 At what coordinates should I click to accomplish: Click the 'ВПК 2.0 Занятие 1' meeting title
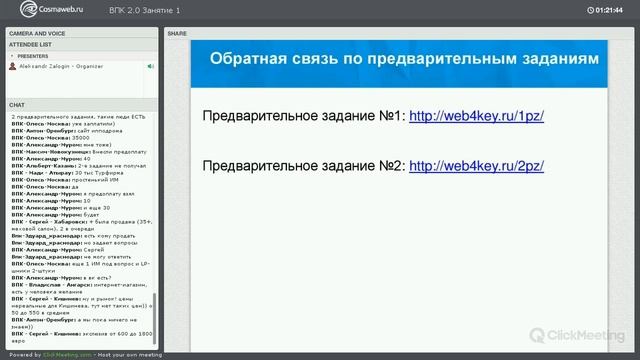(x=144, y=11)
